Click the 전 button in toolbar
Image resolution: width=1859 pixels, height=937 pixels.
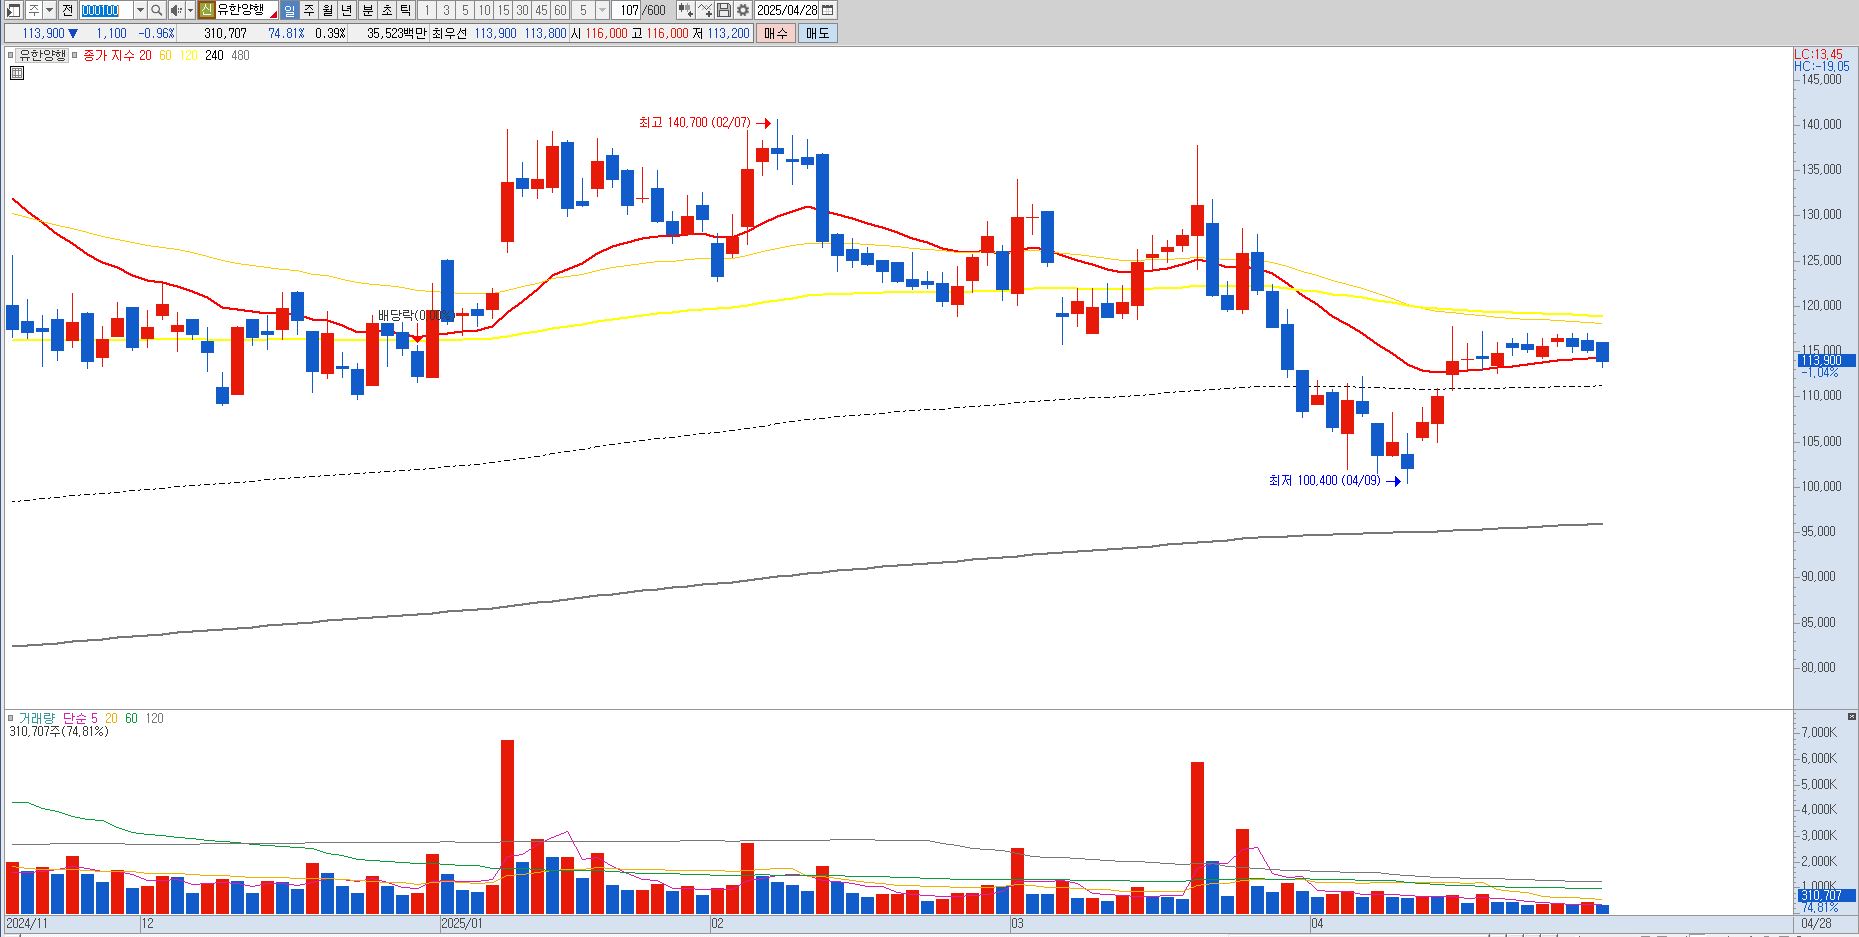67,10
